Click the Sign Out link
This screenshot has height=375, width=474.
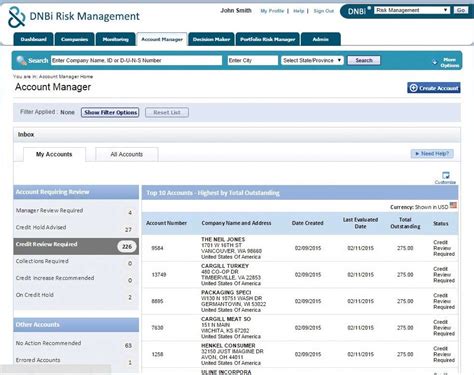[323, 11]
